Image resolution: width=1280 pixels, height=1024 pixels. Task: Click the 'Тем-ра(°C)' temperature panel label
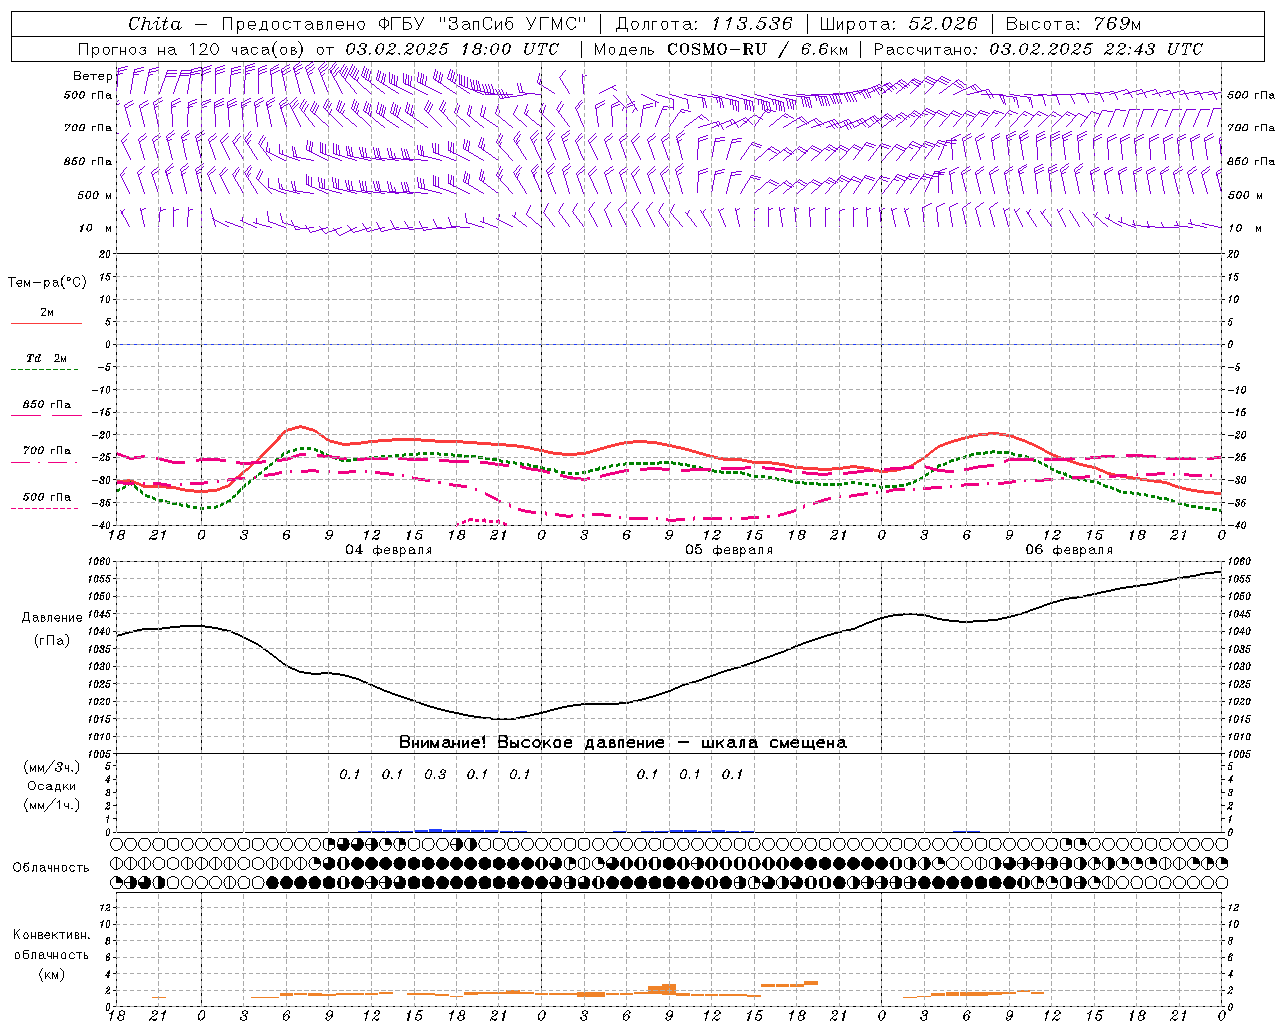(x=47, y=283)
